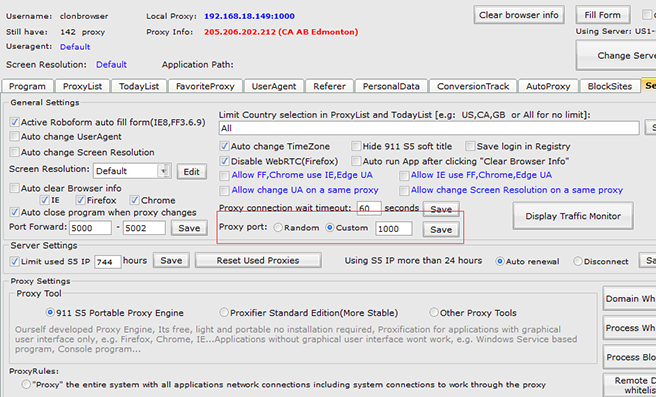Click the Screen Resolution Default link
Viewport: 656px width, 397px height.
click(x=111, y=65)
